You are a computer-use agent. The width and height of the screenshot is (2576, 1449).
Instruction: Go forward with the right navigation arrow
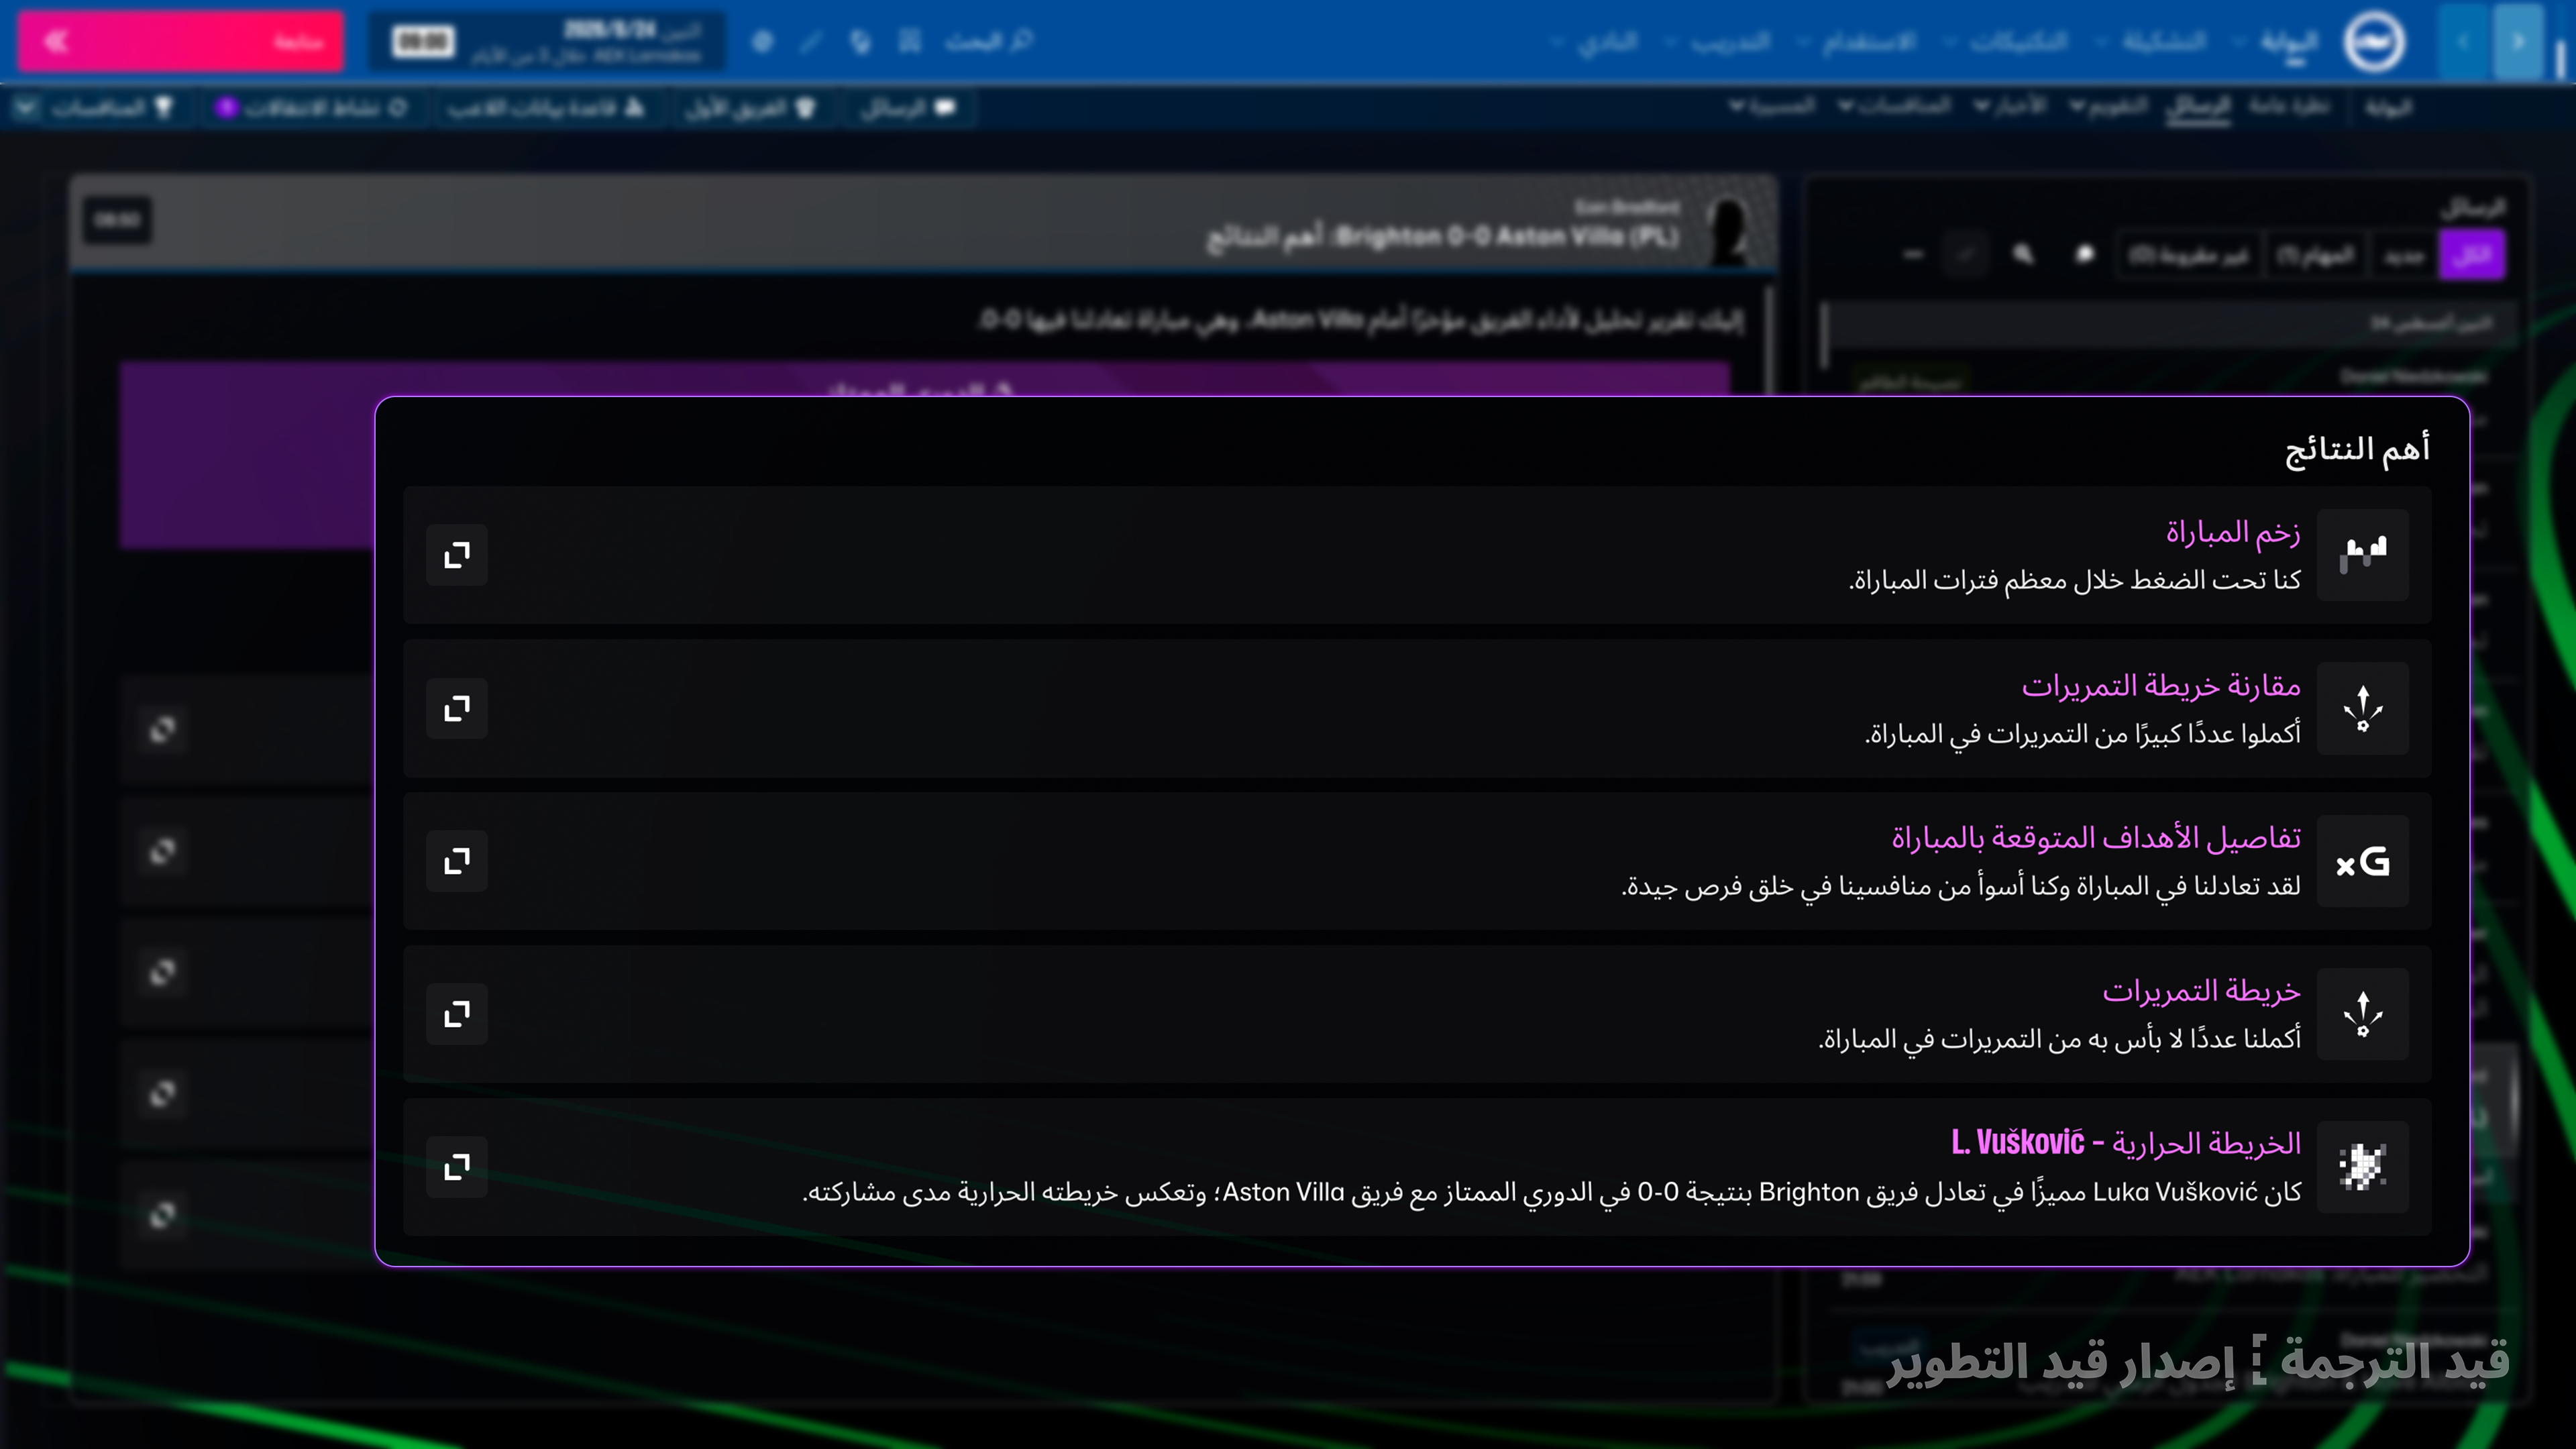pos(2518,41)
